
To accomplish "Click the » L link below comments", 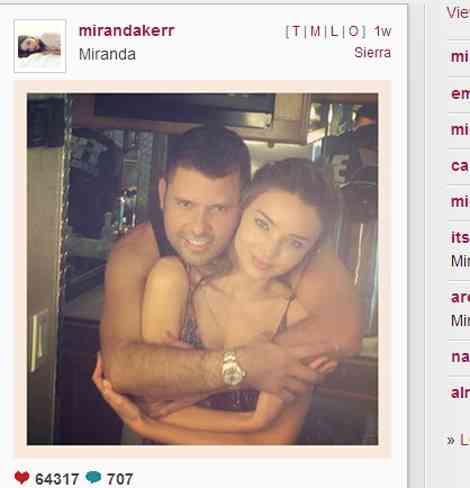I will tap(458, 440).
